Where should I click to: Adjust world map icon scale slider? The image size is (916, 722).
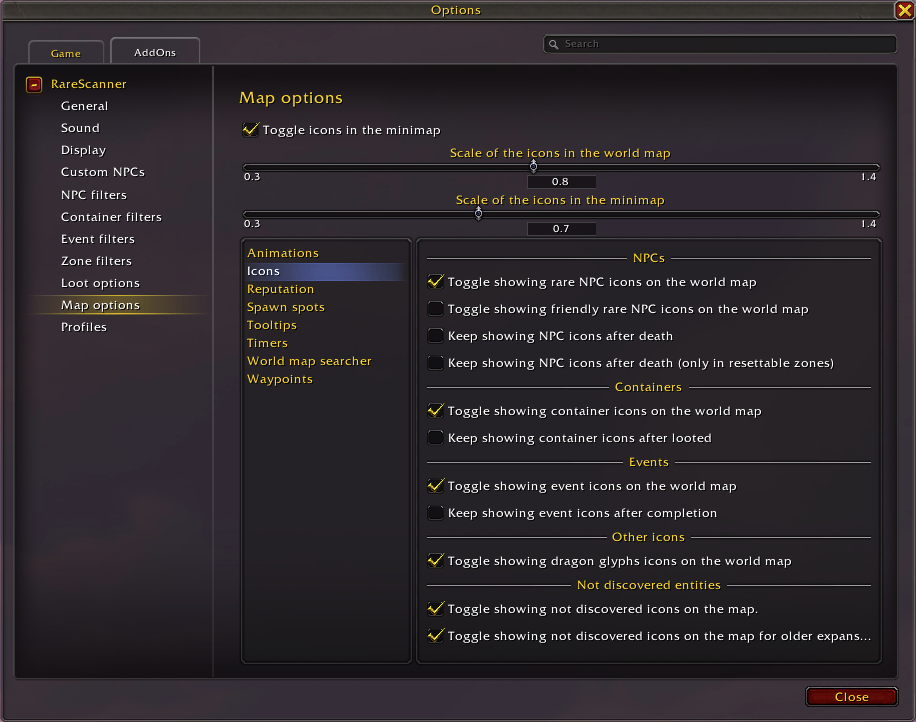[x=533, y=166]
